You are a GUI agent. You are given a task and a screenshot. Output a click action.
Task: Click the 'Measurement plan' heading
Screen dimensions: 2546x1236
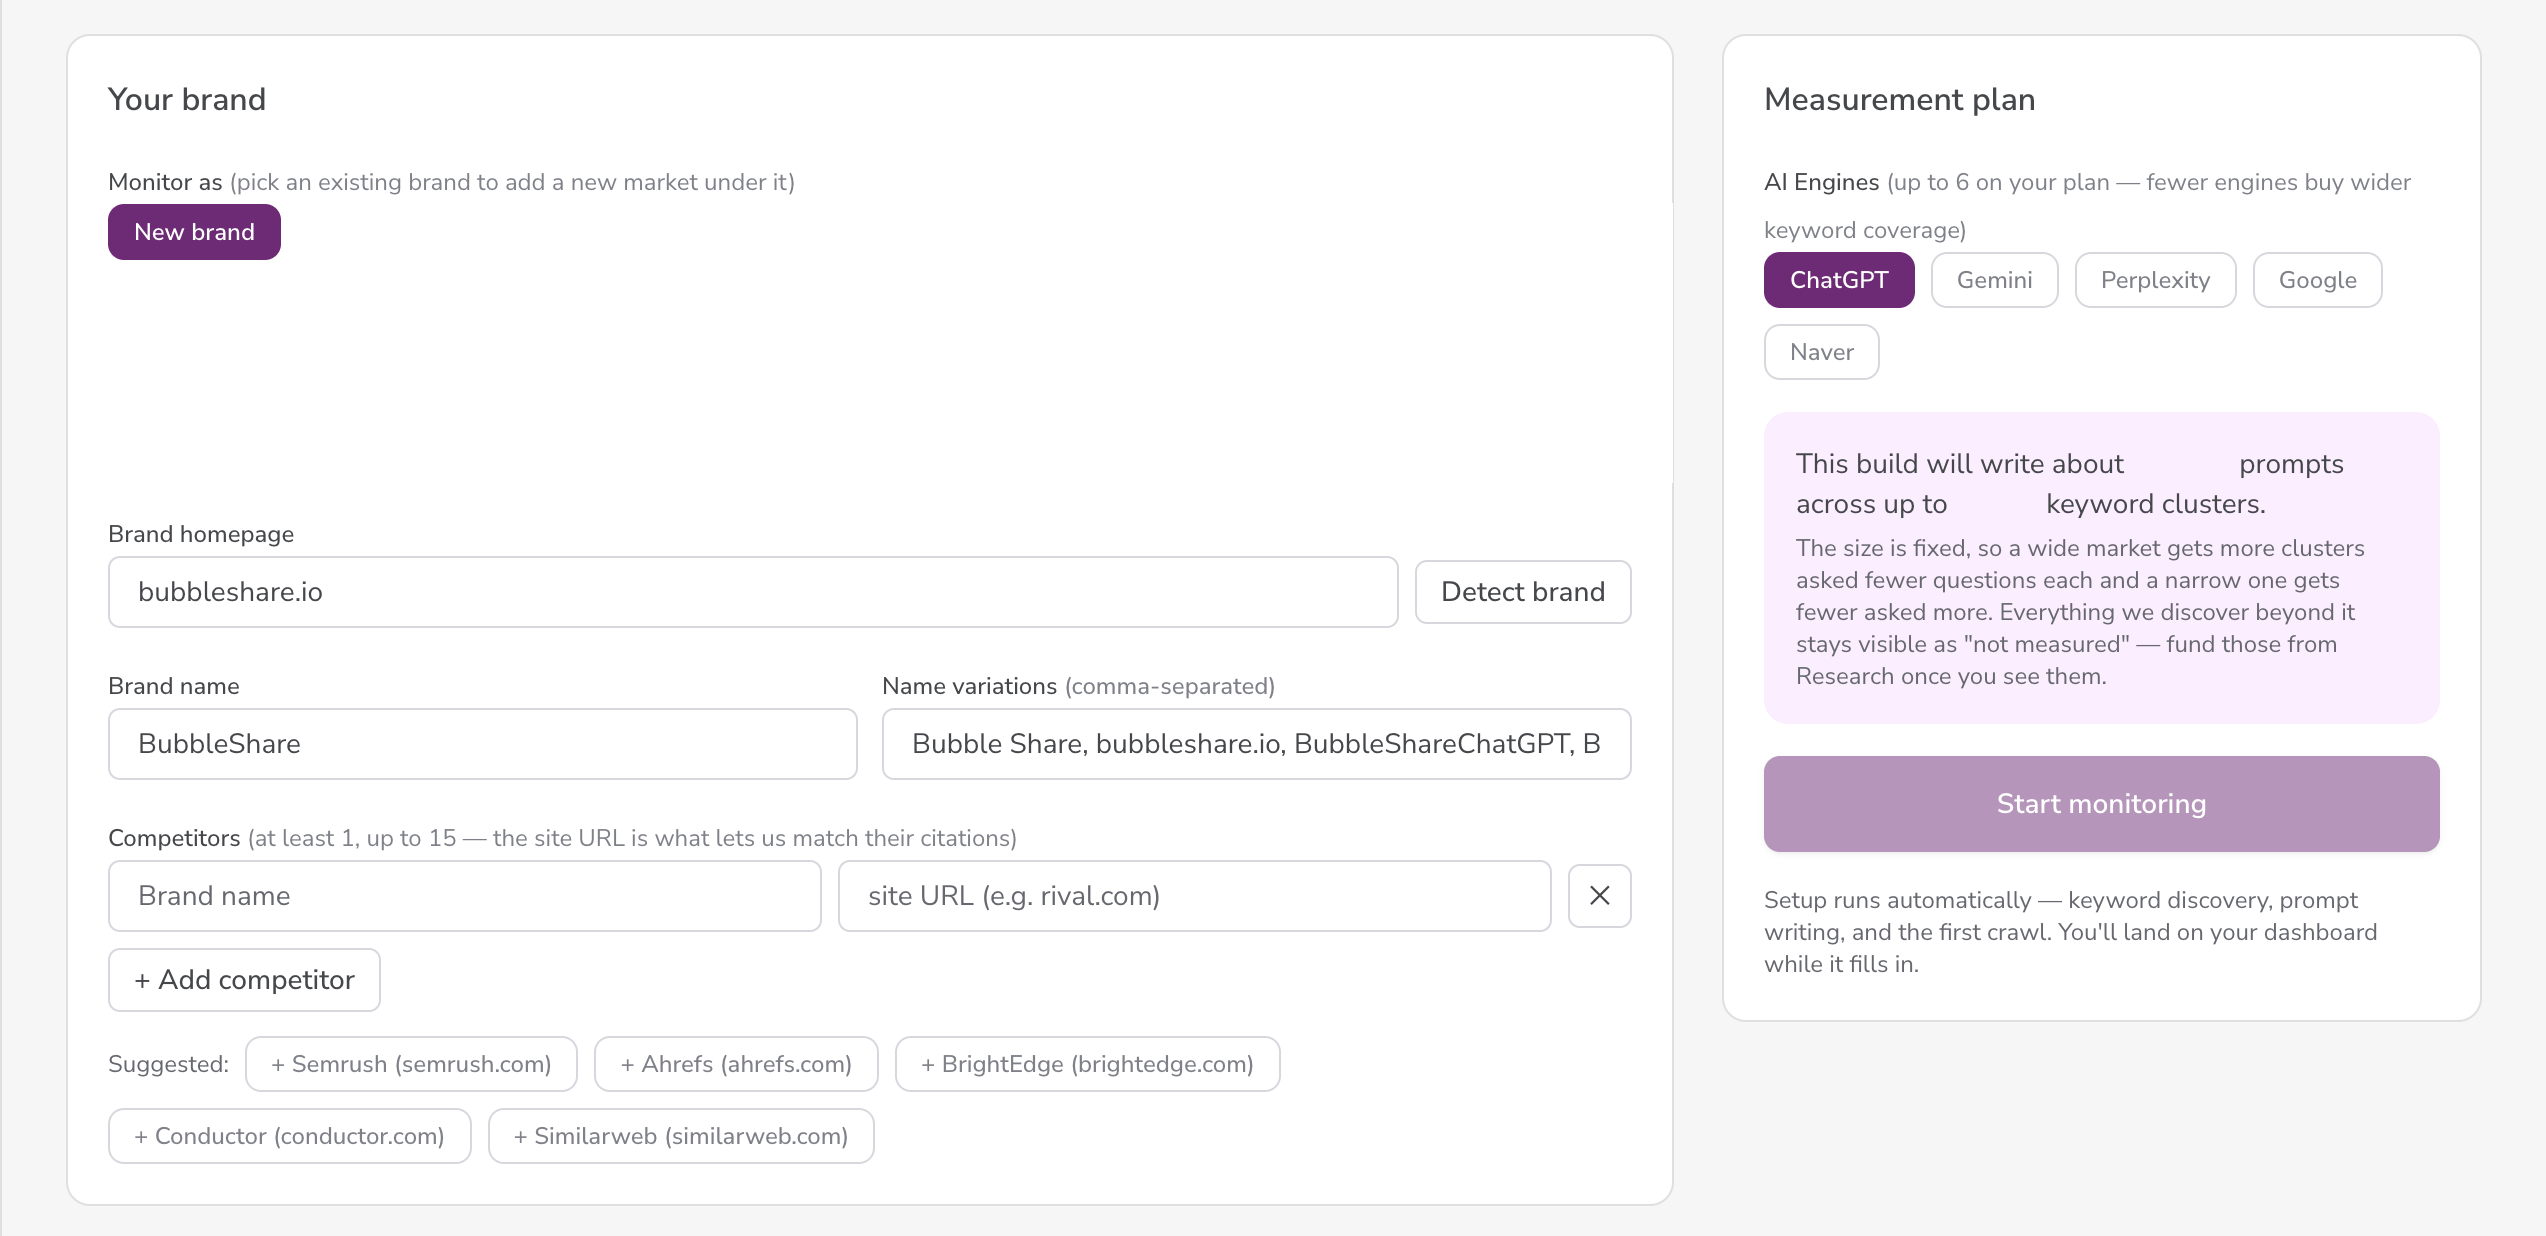pyautogui.click(x=1899, y=99)
